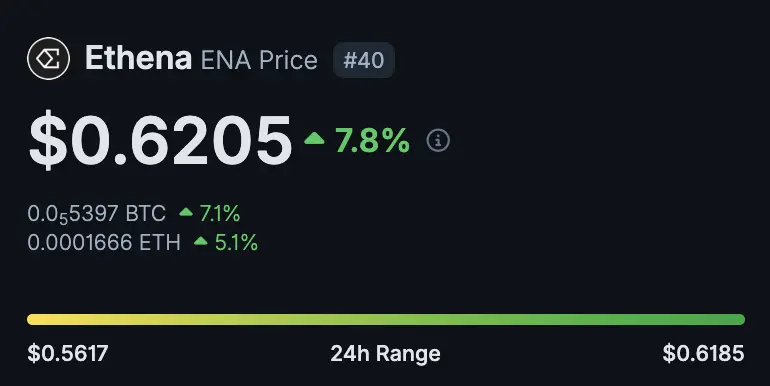This screenshot has height=386, width=770.
Task: Click the 24h Range label
Action: [x=385, y=354]
